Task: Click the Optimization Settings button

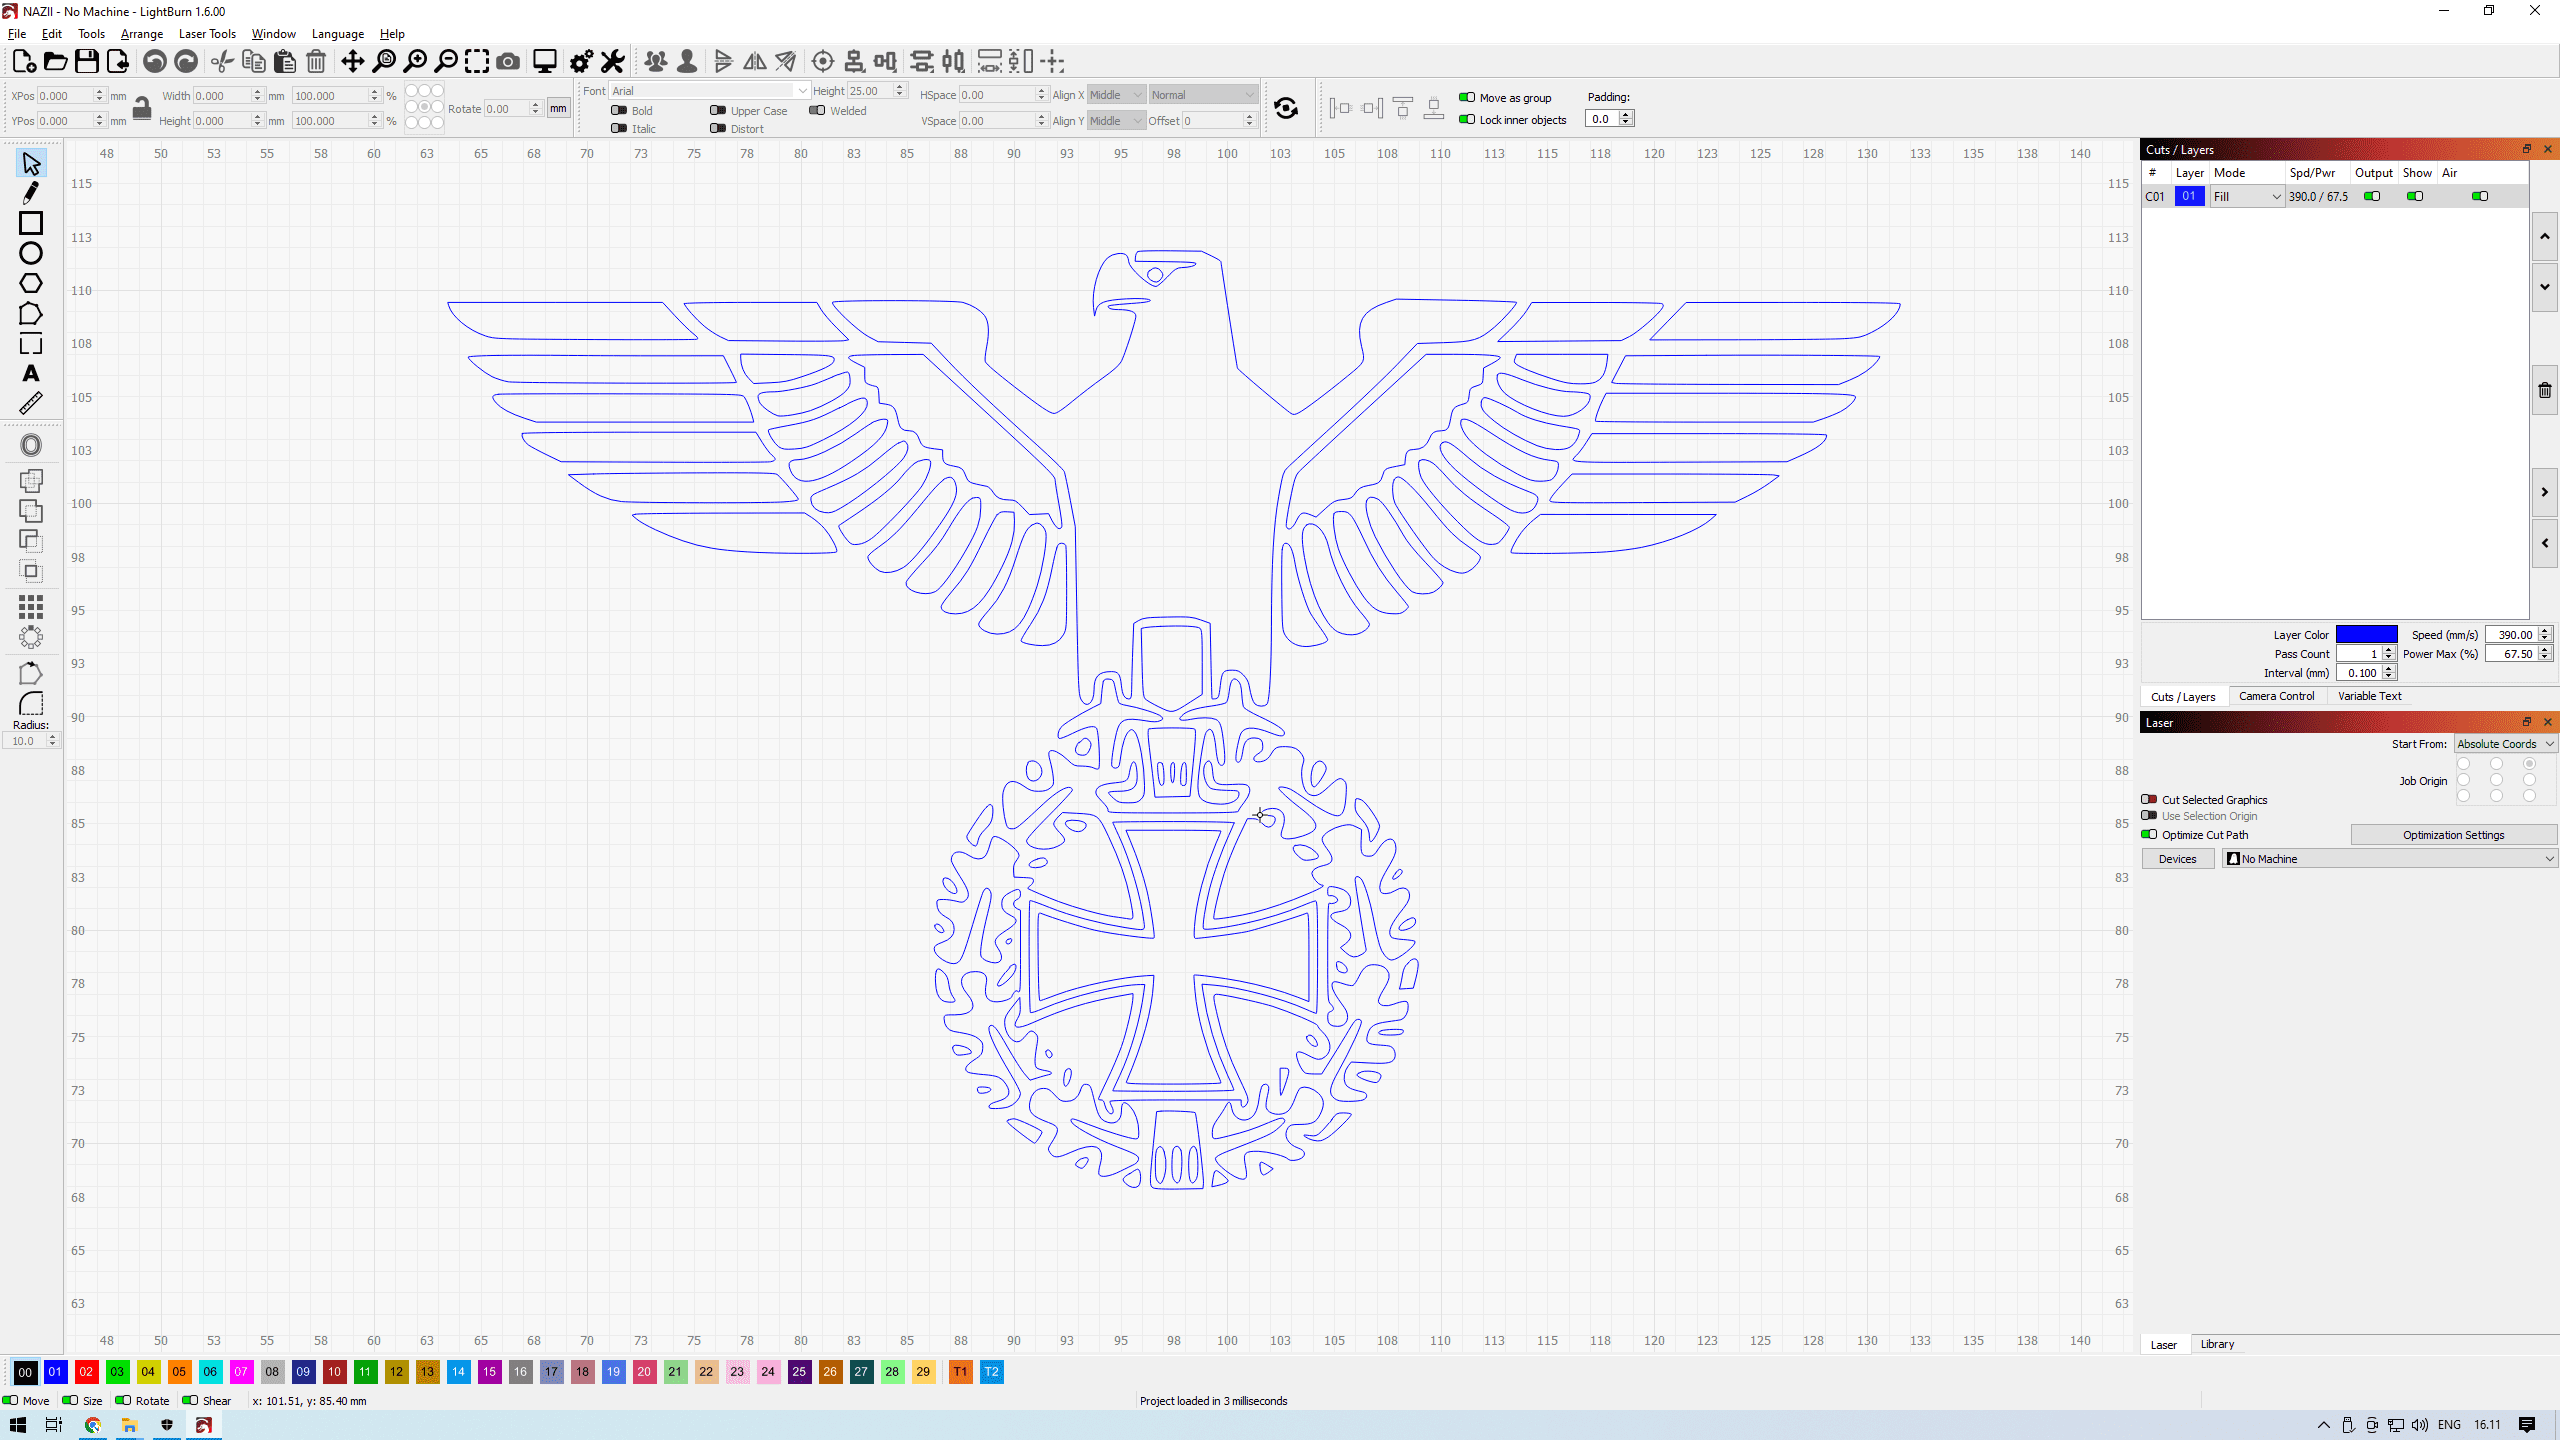Action: 2454,835
